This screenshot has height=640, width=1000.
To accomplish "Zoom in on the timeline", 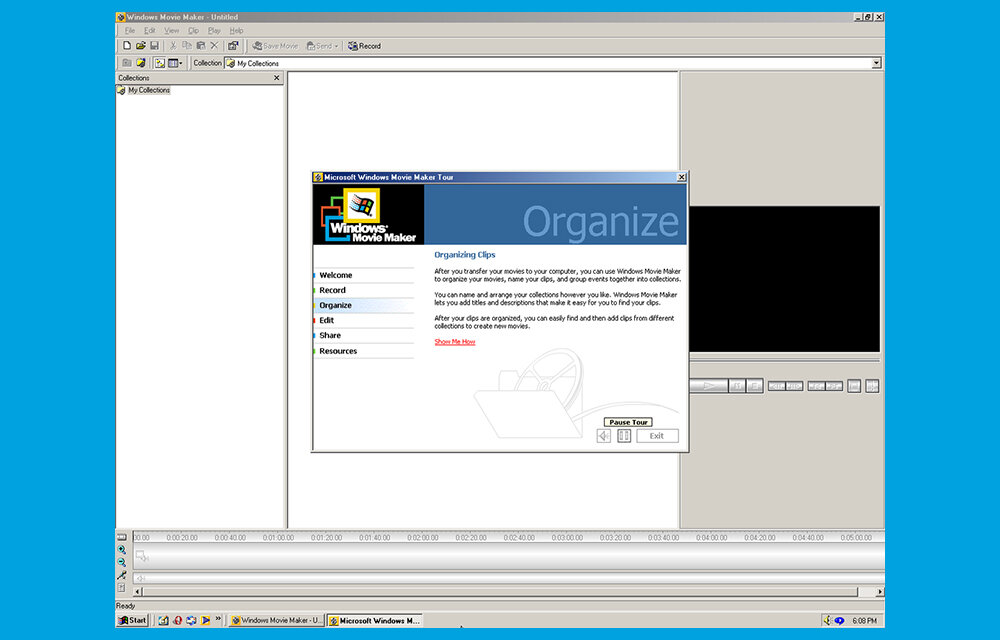I will [122, 549].
